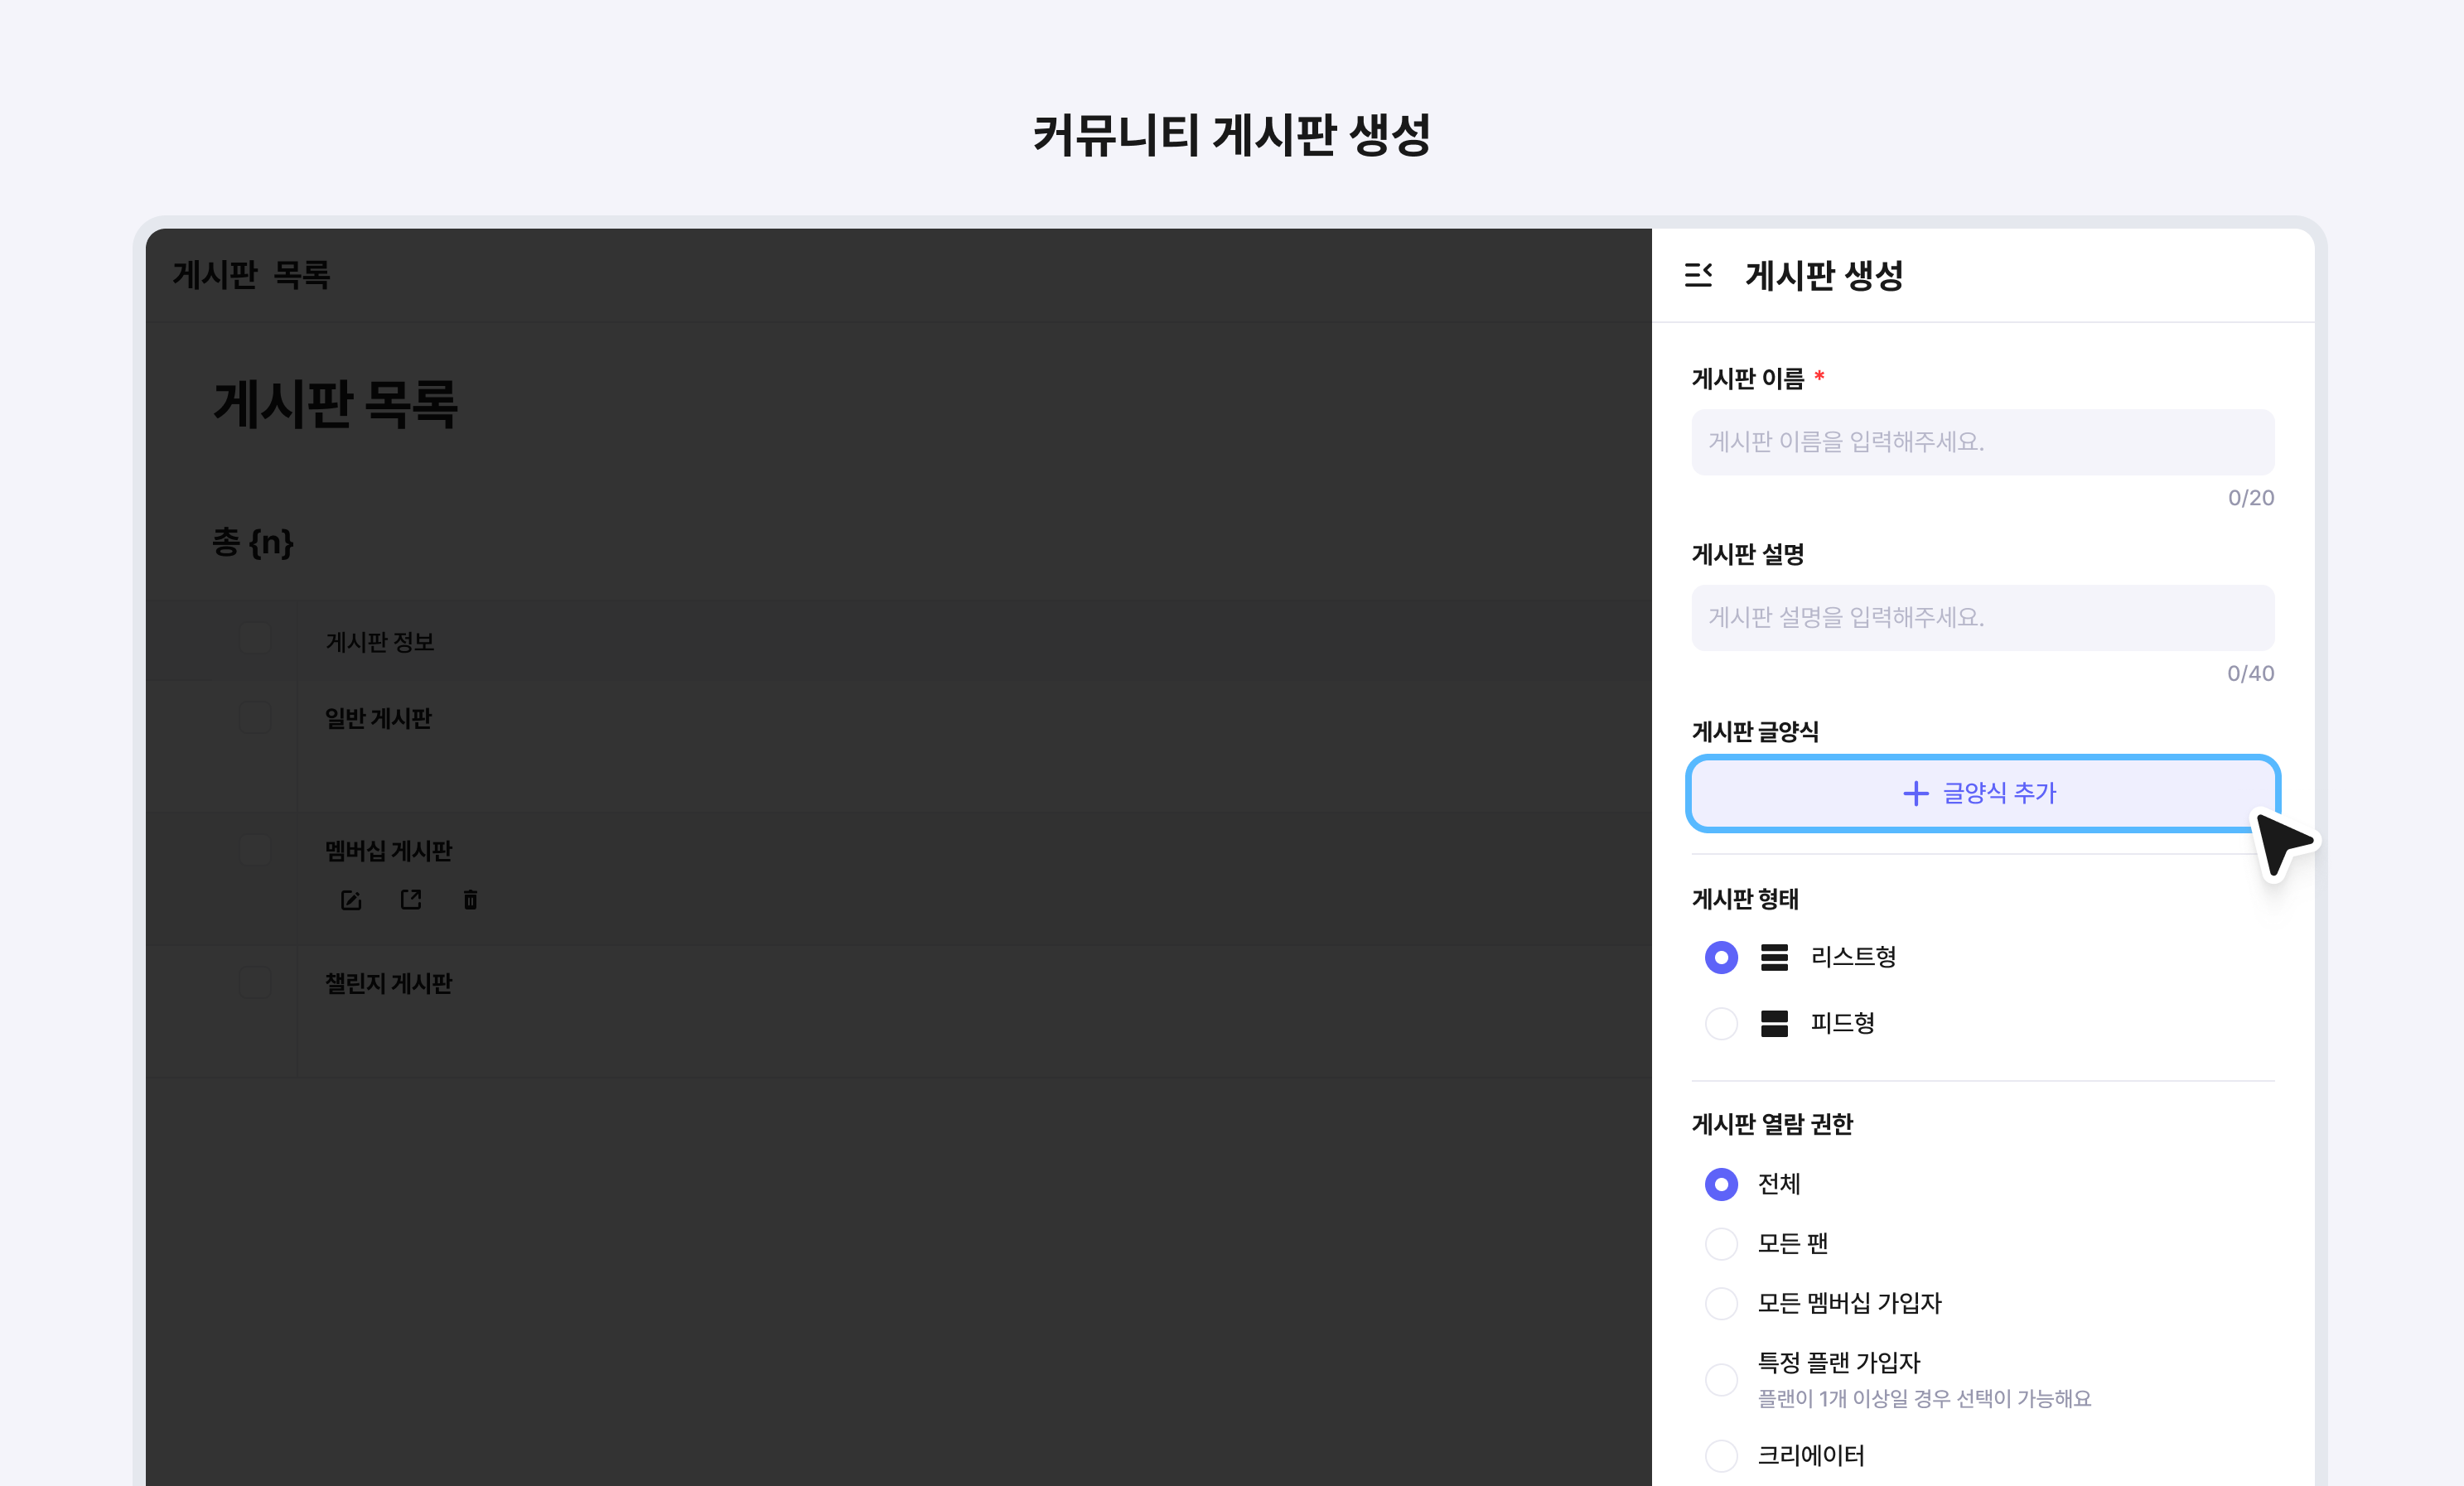Image resolution: width=2464 pixels, height=1486 pixels.
Task: Focus the 게시판 설명 input field
Action: tap(1982, 618)
